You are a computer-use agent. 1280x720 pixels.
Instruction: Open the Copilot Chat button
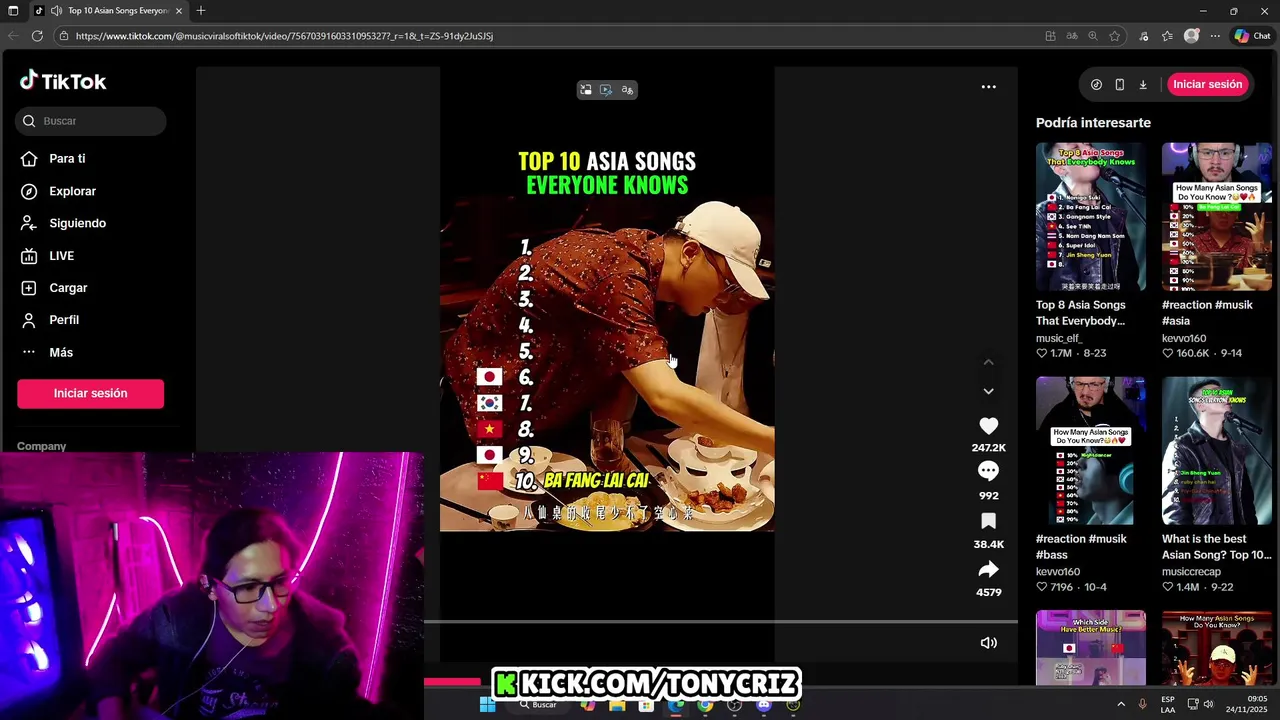pyautogui.click(x=1252, y=36)
